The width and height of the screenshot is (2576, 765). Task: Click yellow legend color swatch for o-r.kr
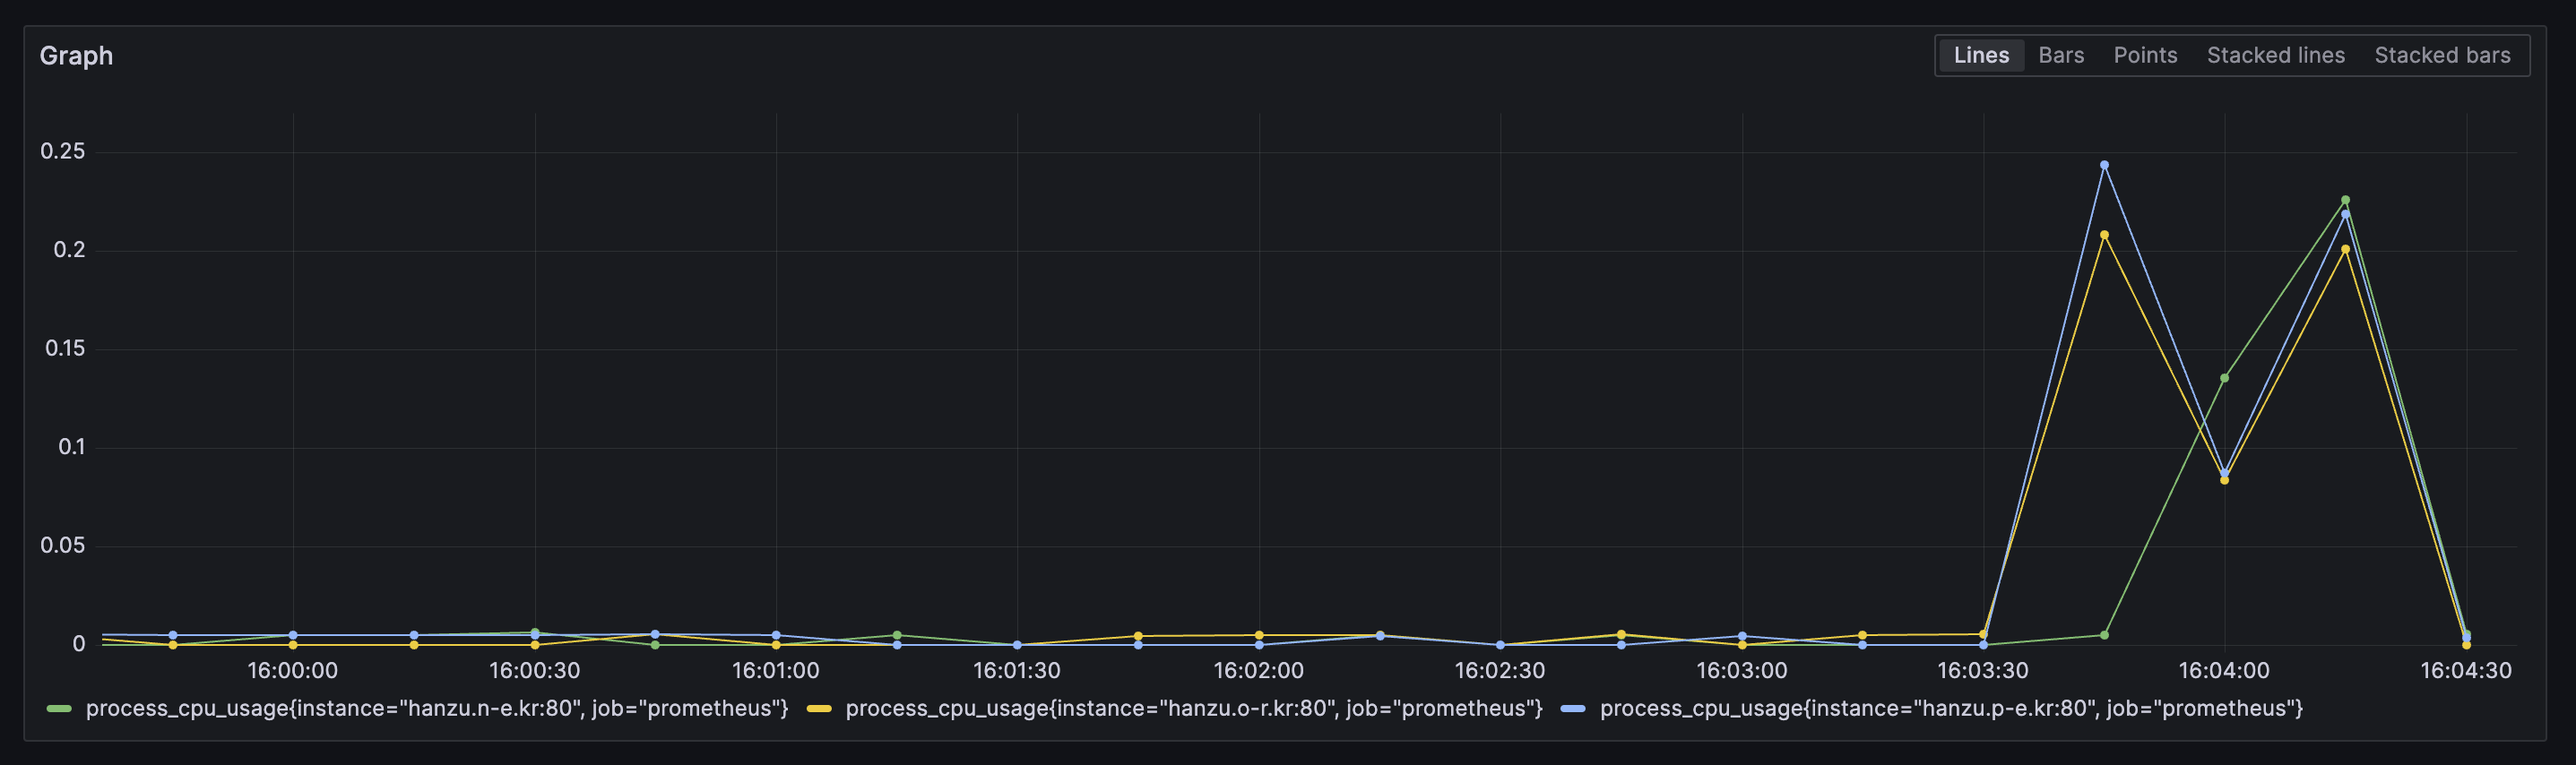[x=819, y=709]
